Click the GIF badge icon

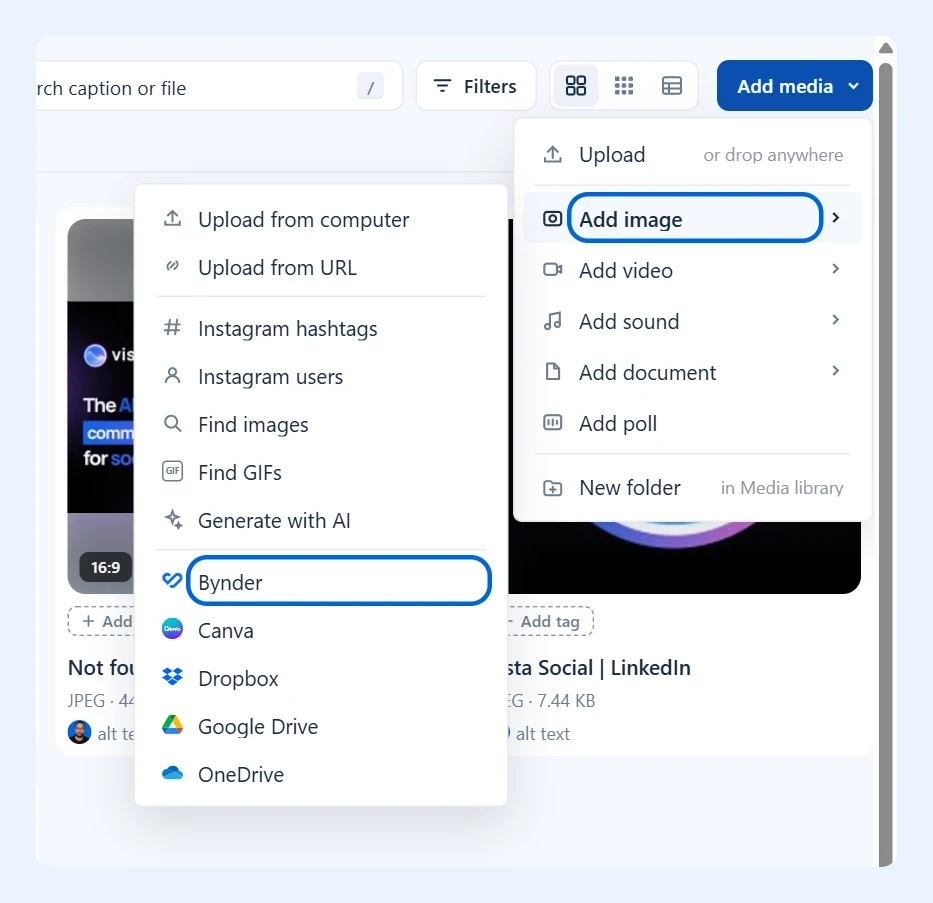coord(173,471)
